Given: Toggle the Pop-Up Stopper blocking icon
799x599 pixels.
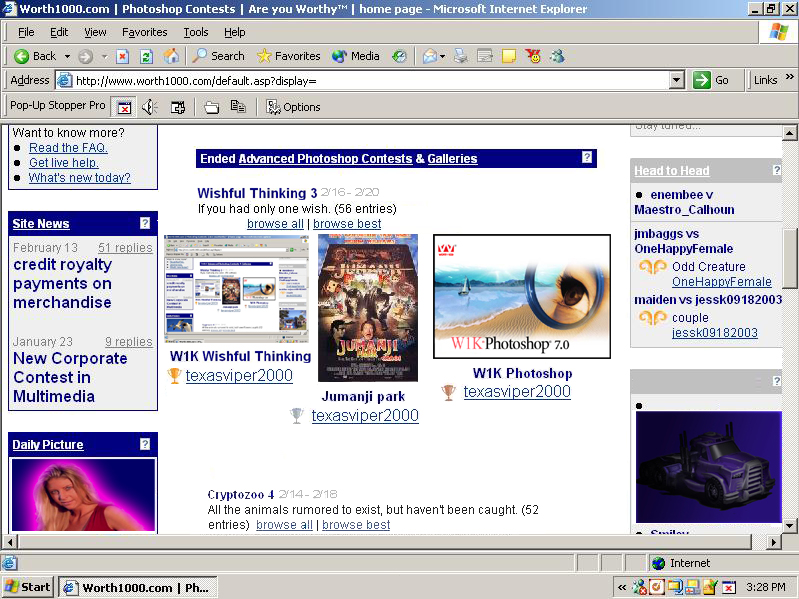Looking at the screenshot, I should coord(124,107).
